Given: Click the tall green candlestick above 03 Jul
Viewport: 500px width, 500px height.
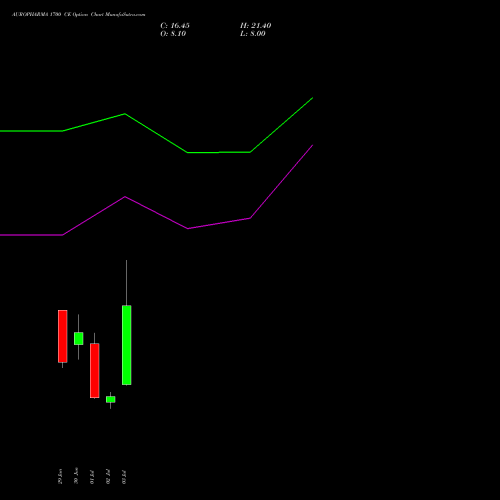Looking at the screenshot, I should [127, 345].
